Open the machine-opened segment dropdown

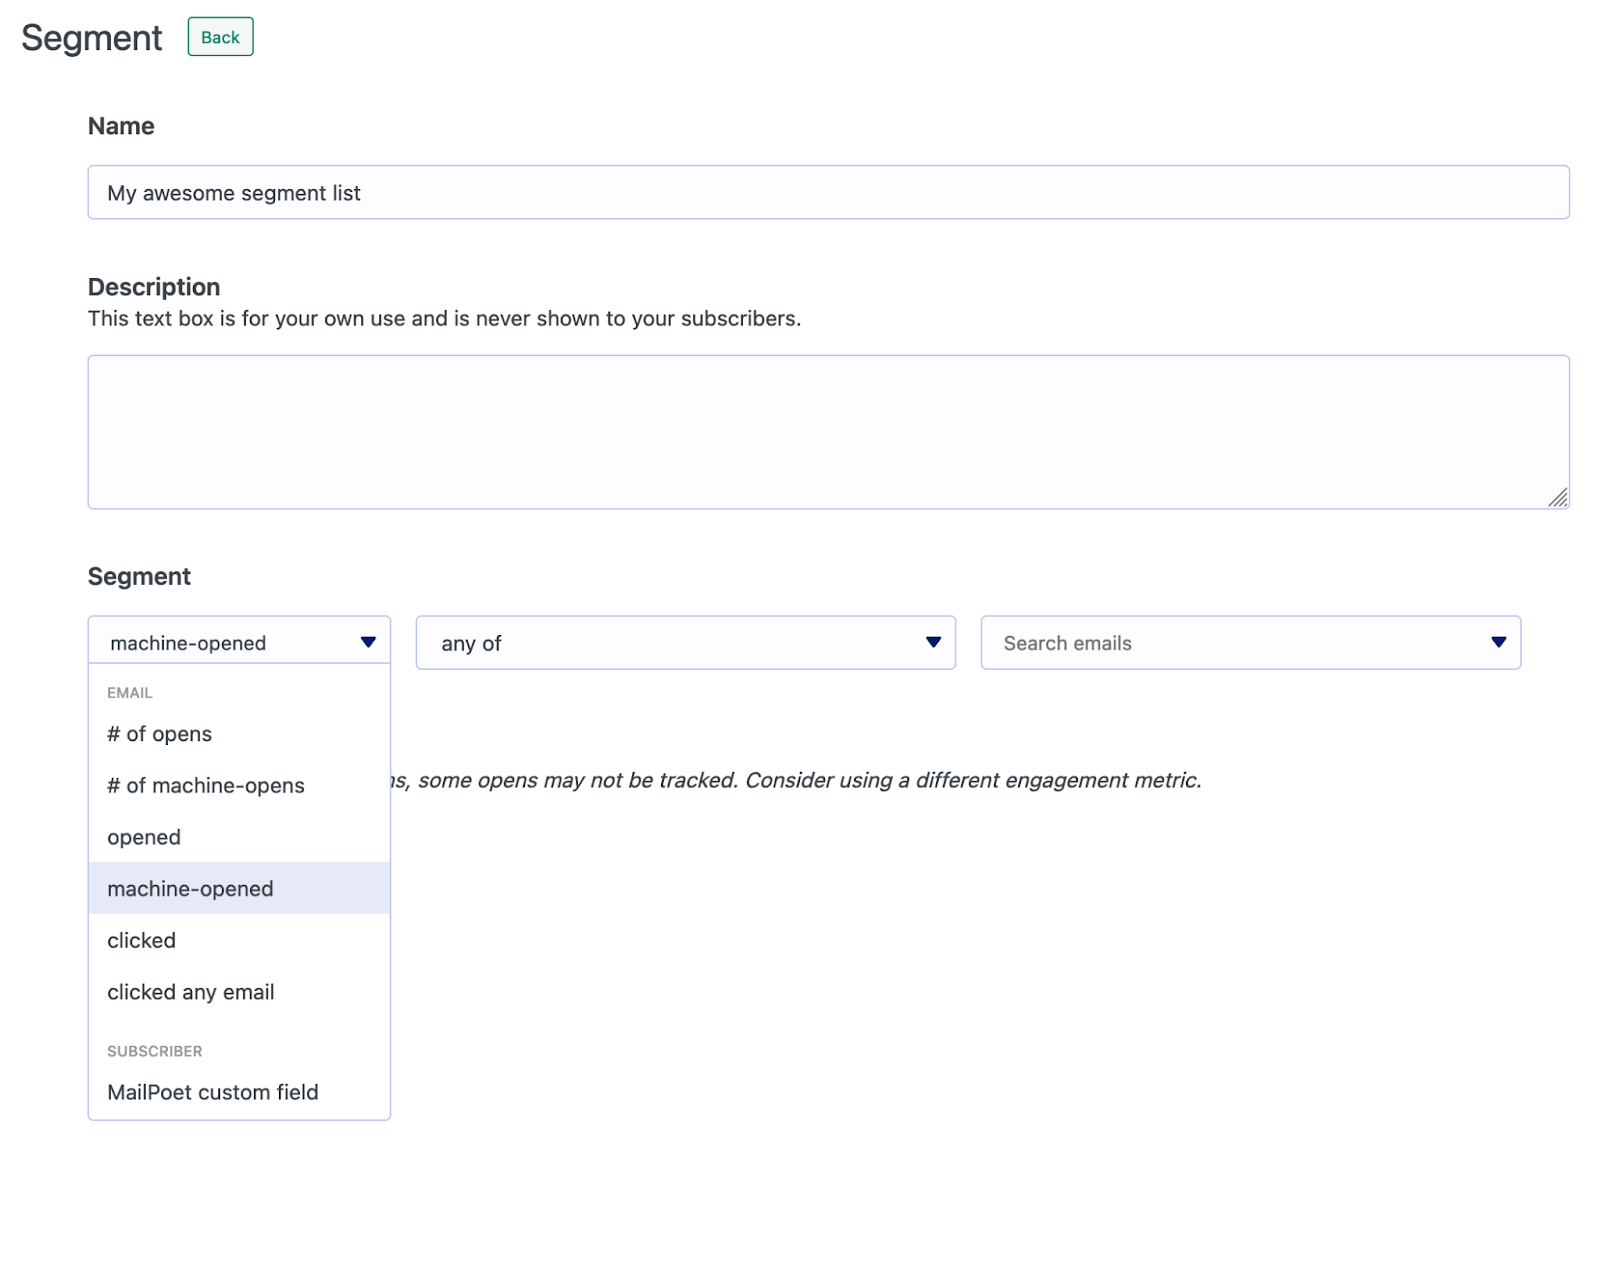239,642
